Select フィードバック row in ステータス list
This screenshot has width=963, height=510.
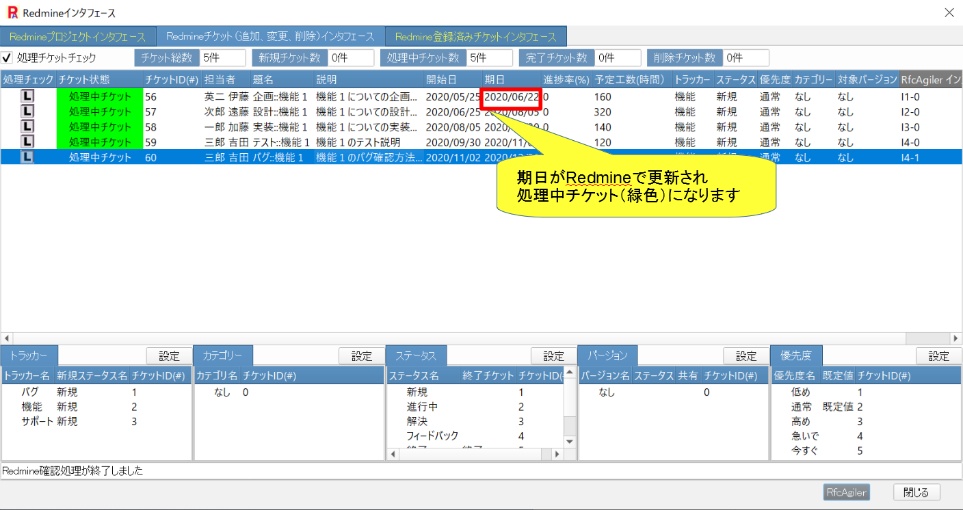pos(475,436)
